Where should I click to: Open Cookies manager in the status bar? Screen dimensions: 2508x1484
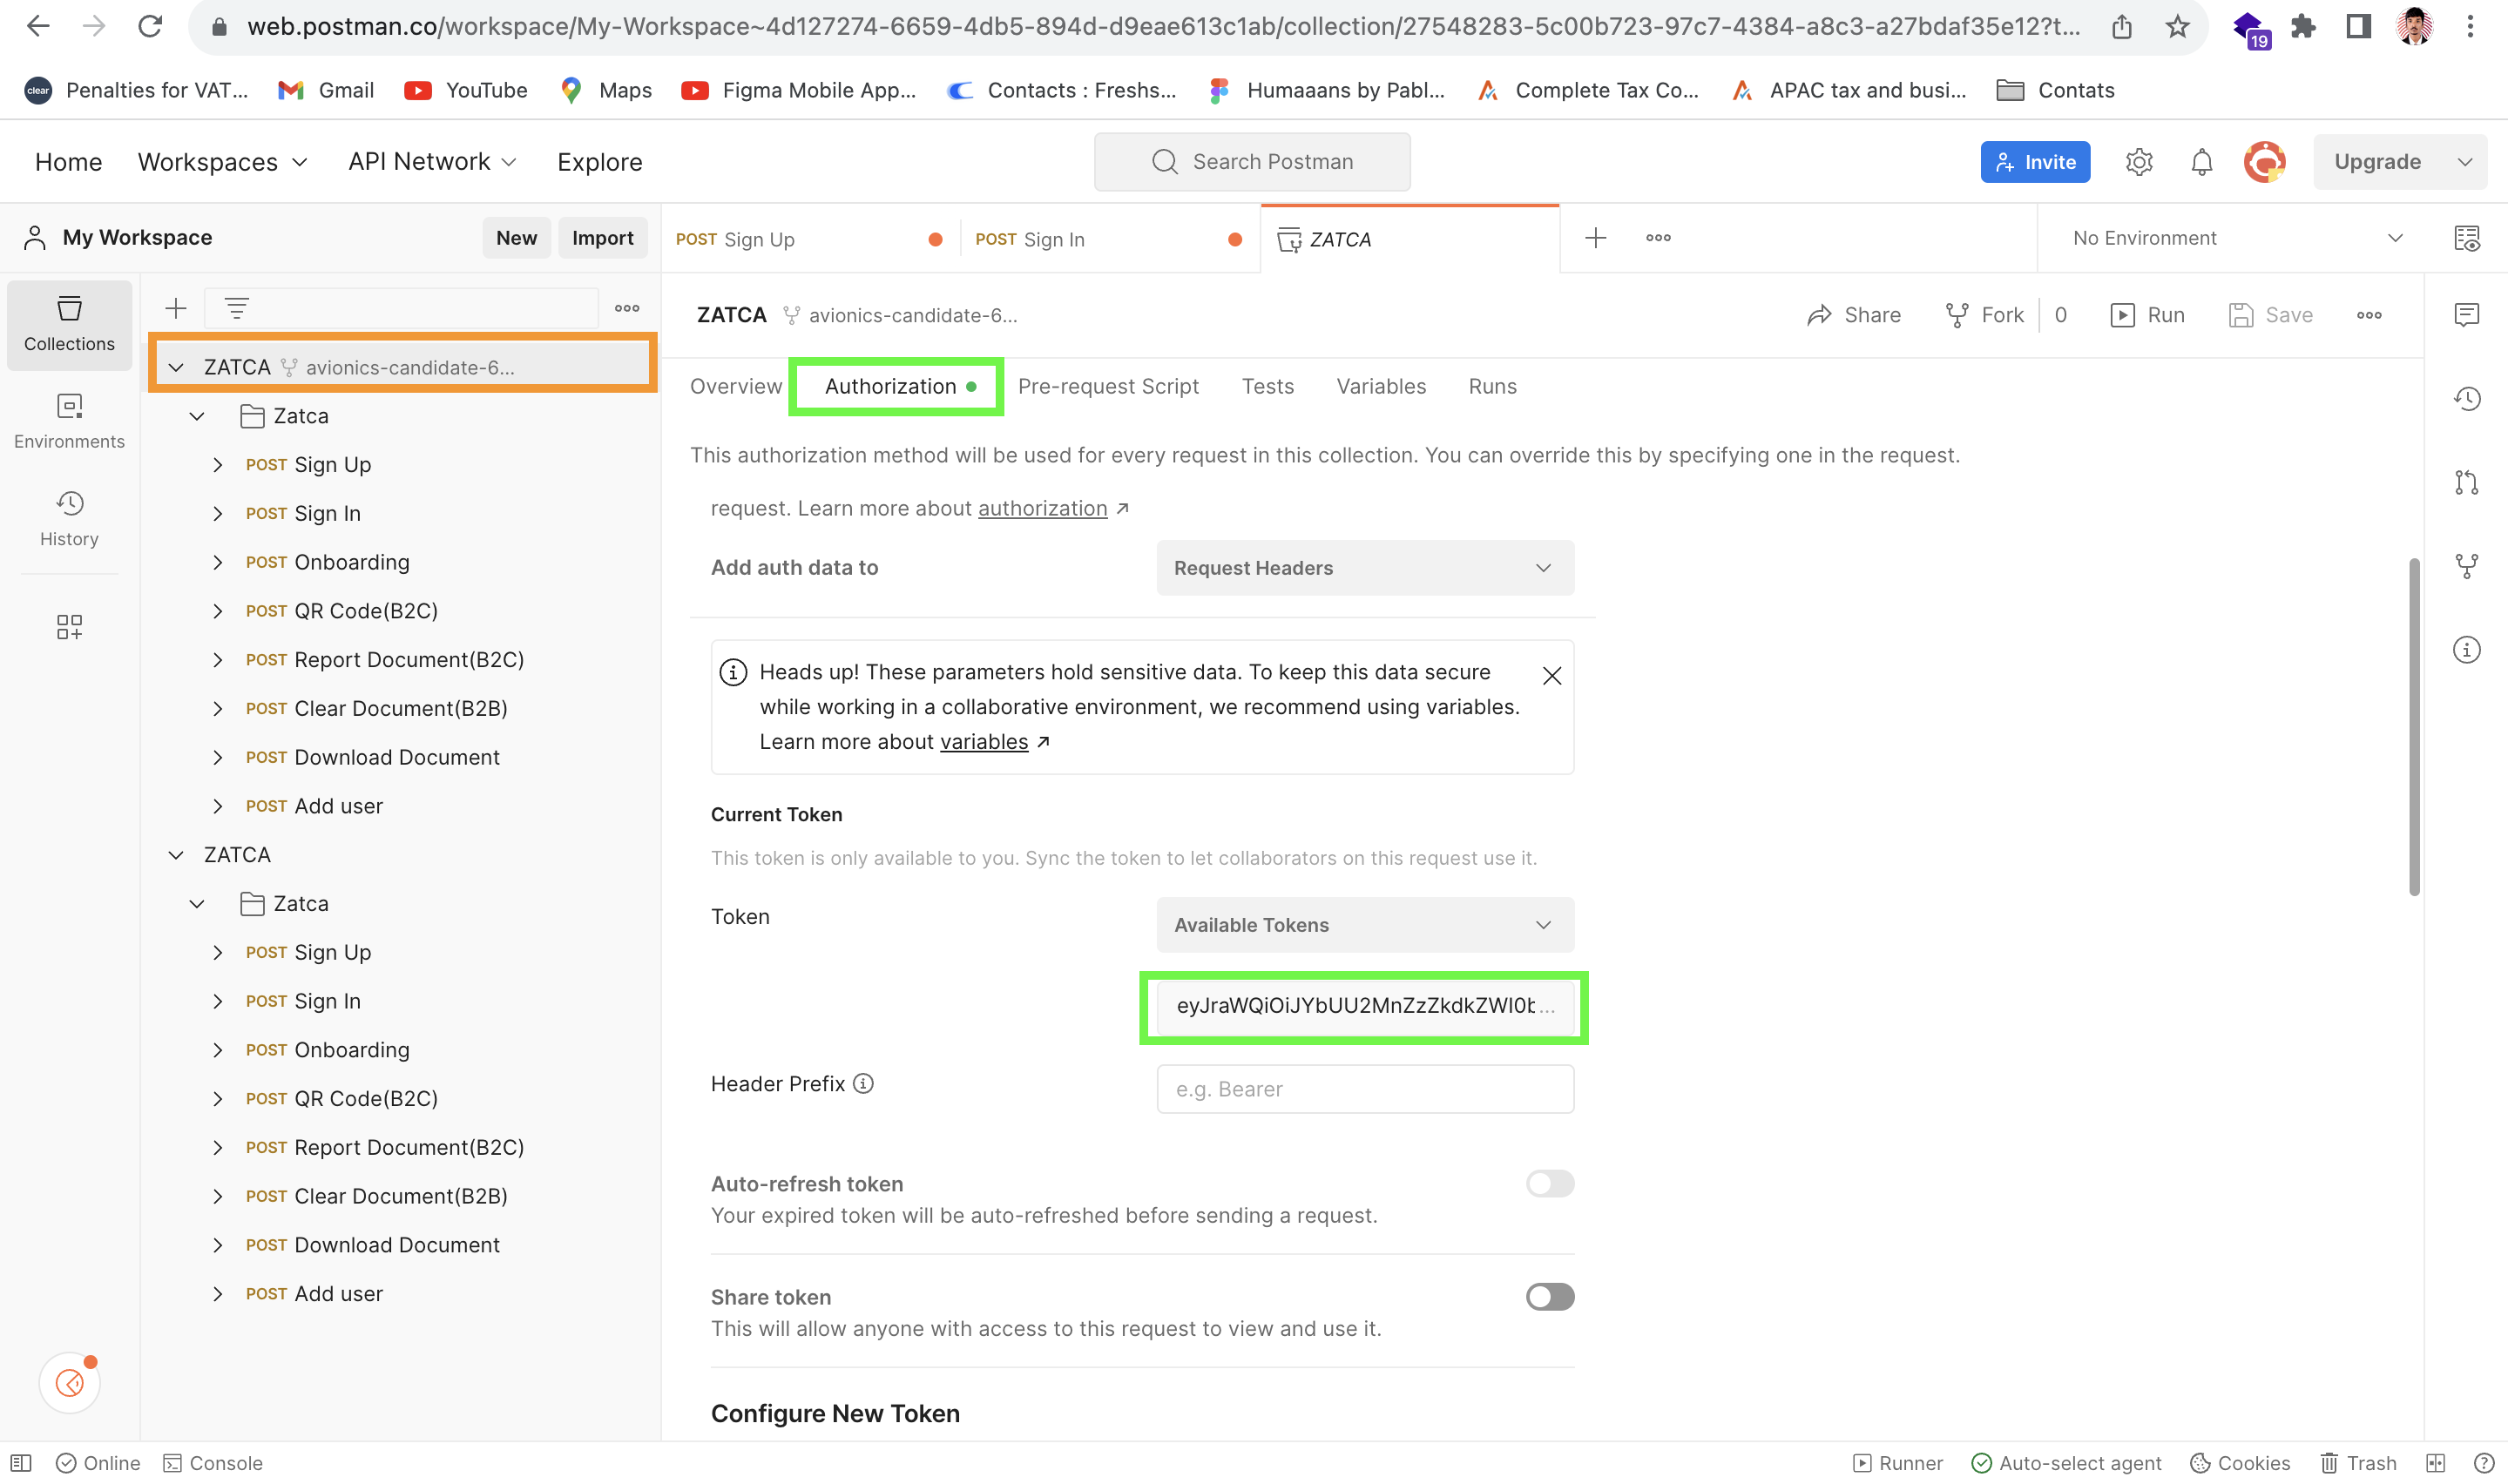(x=2240, y=1462)
